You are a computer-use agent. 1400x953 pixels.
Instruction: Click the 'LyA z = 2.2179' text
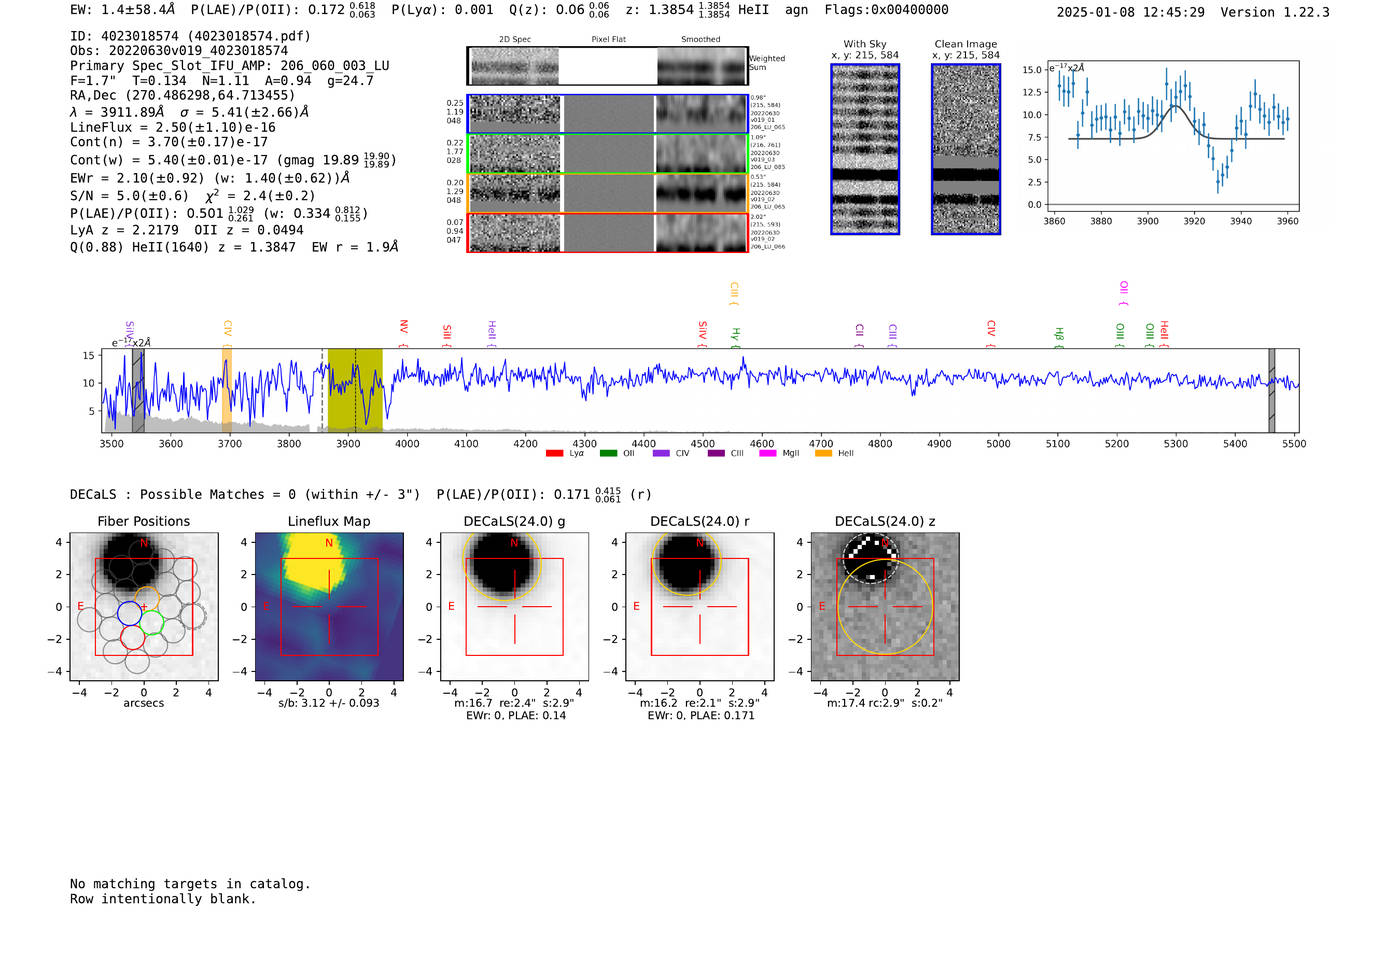point(124,230)
